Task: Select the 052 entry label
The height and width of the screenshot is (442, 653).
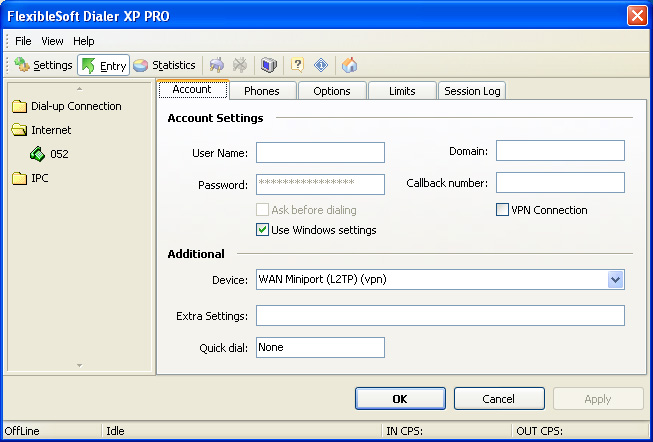Action: [59, 154]
